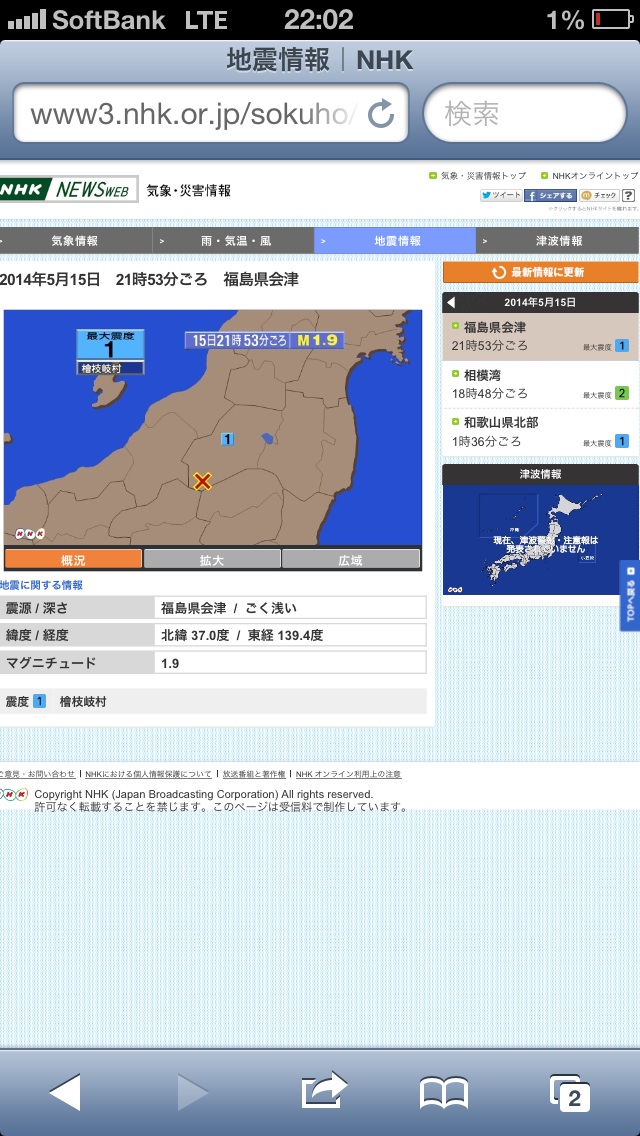
Task: Select the 広域 map view tab
Action: (x=351, y=559)
